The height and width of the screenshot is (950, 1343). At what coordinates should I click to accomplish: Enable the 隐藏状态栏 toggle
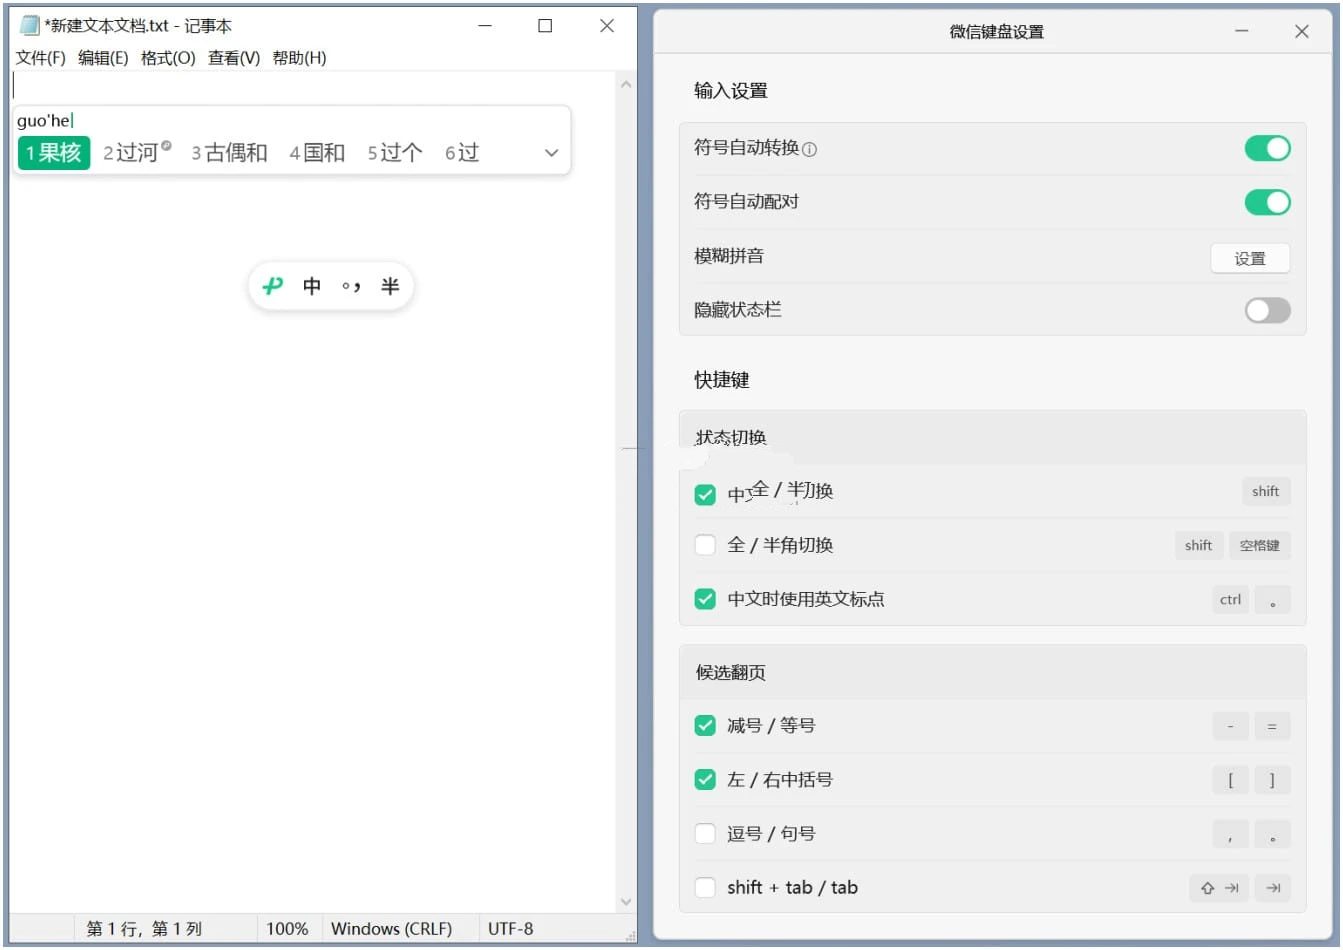[1267, 310]
